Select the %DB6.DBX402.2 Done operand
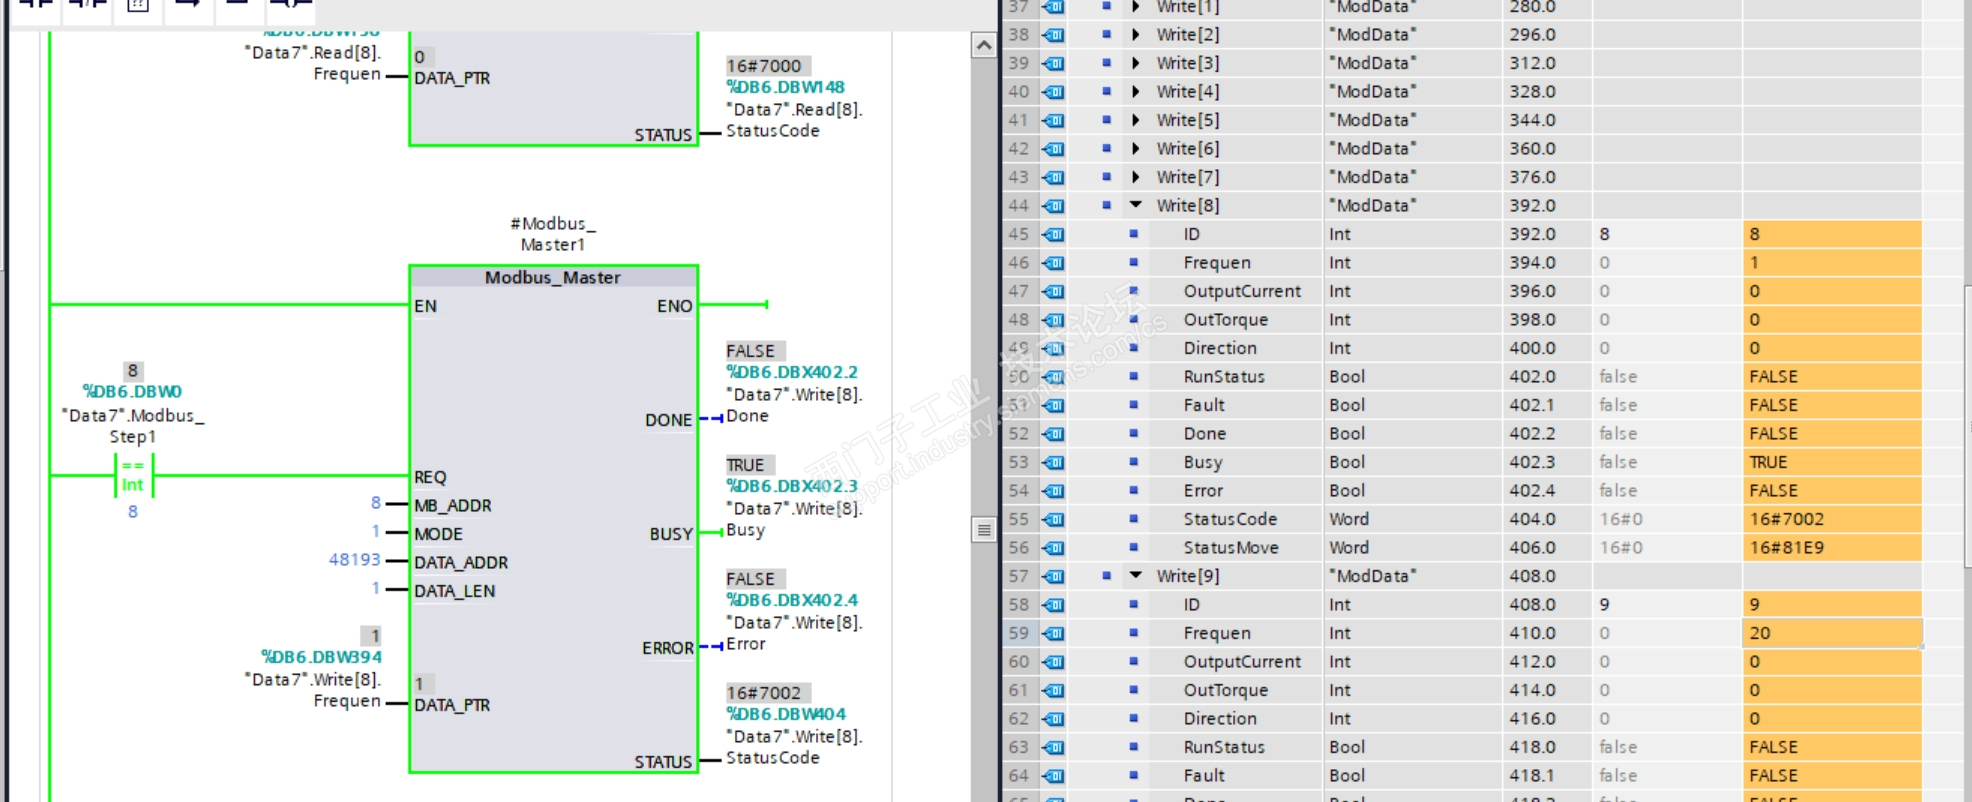This screenshot has height=802, width=1972. 792,372
